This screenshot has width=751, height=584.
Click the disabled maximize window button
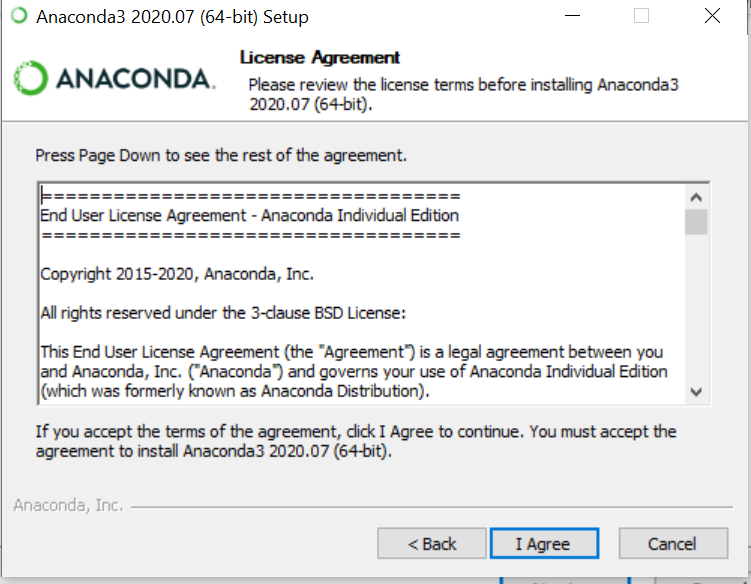click(641, 16)
